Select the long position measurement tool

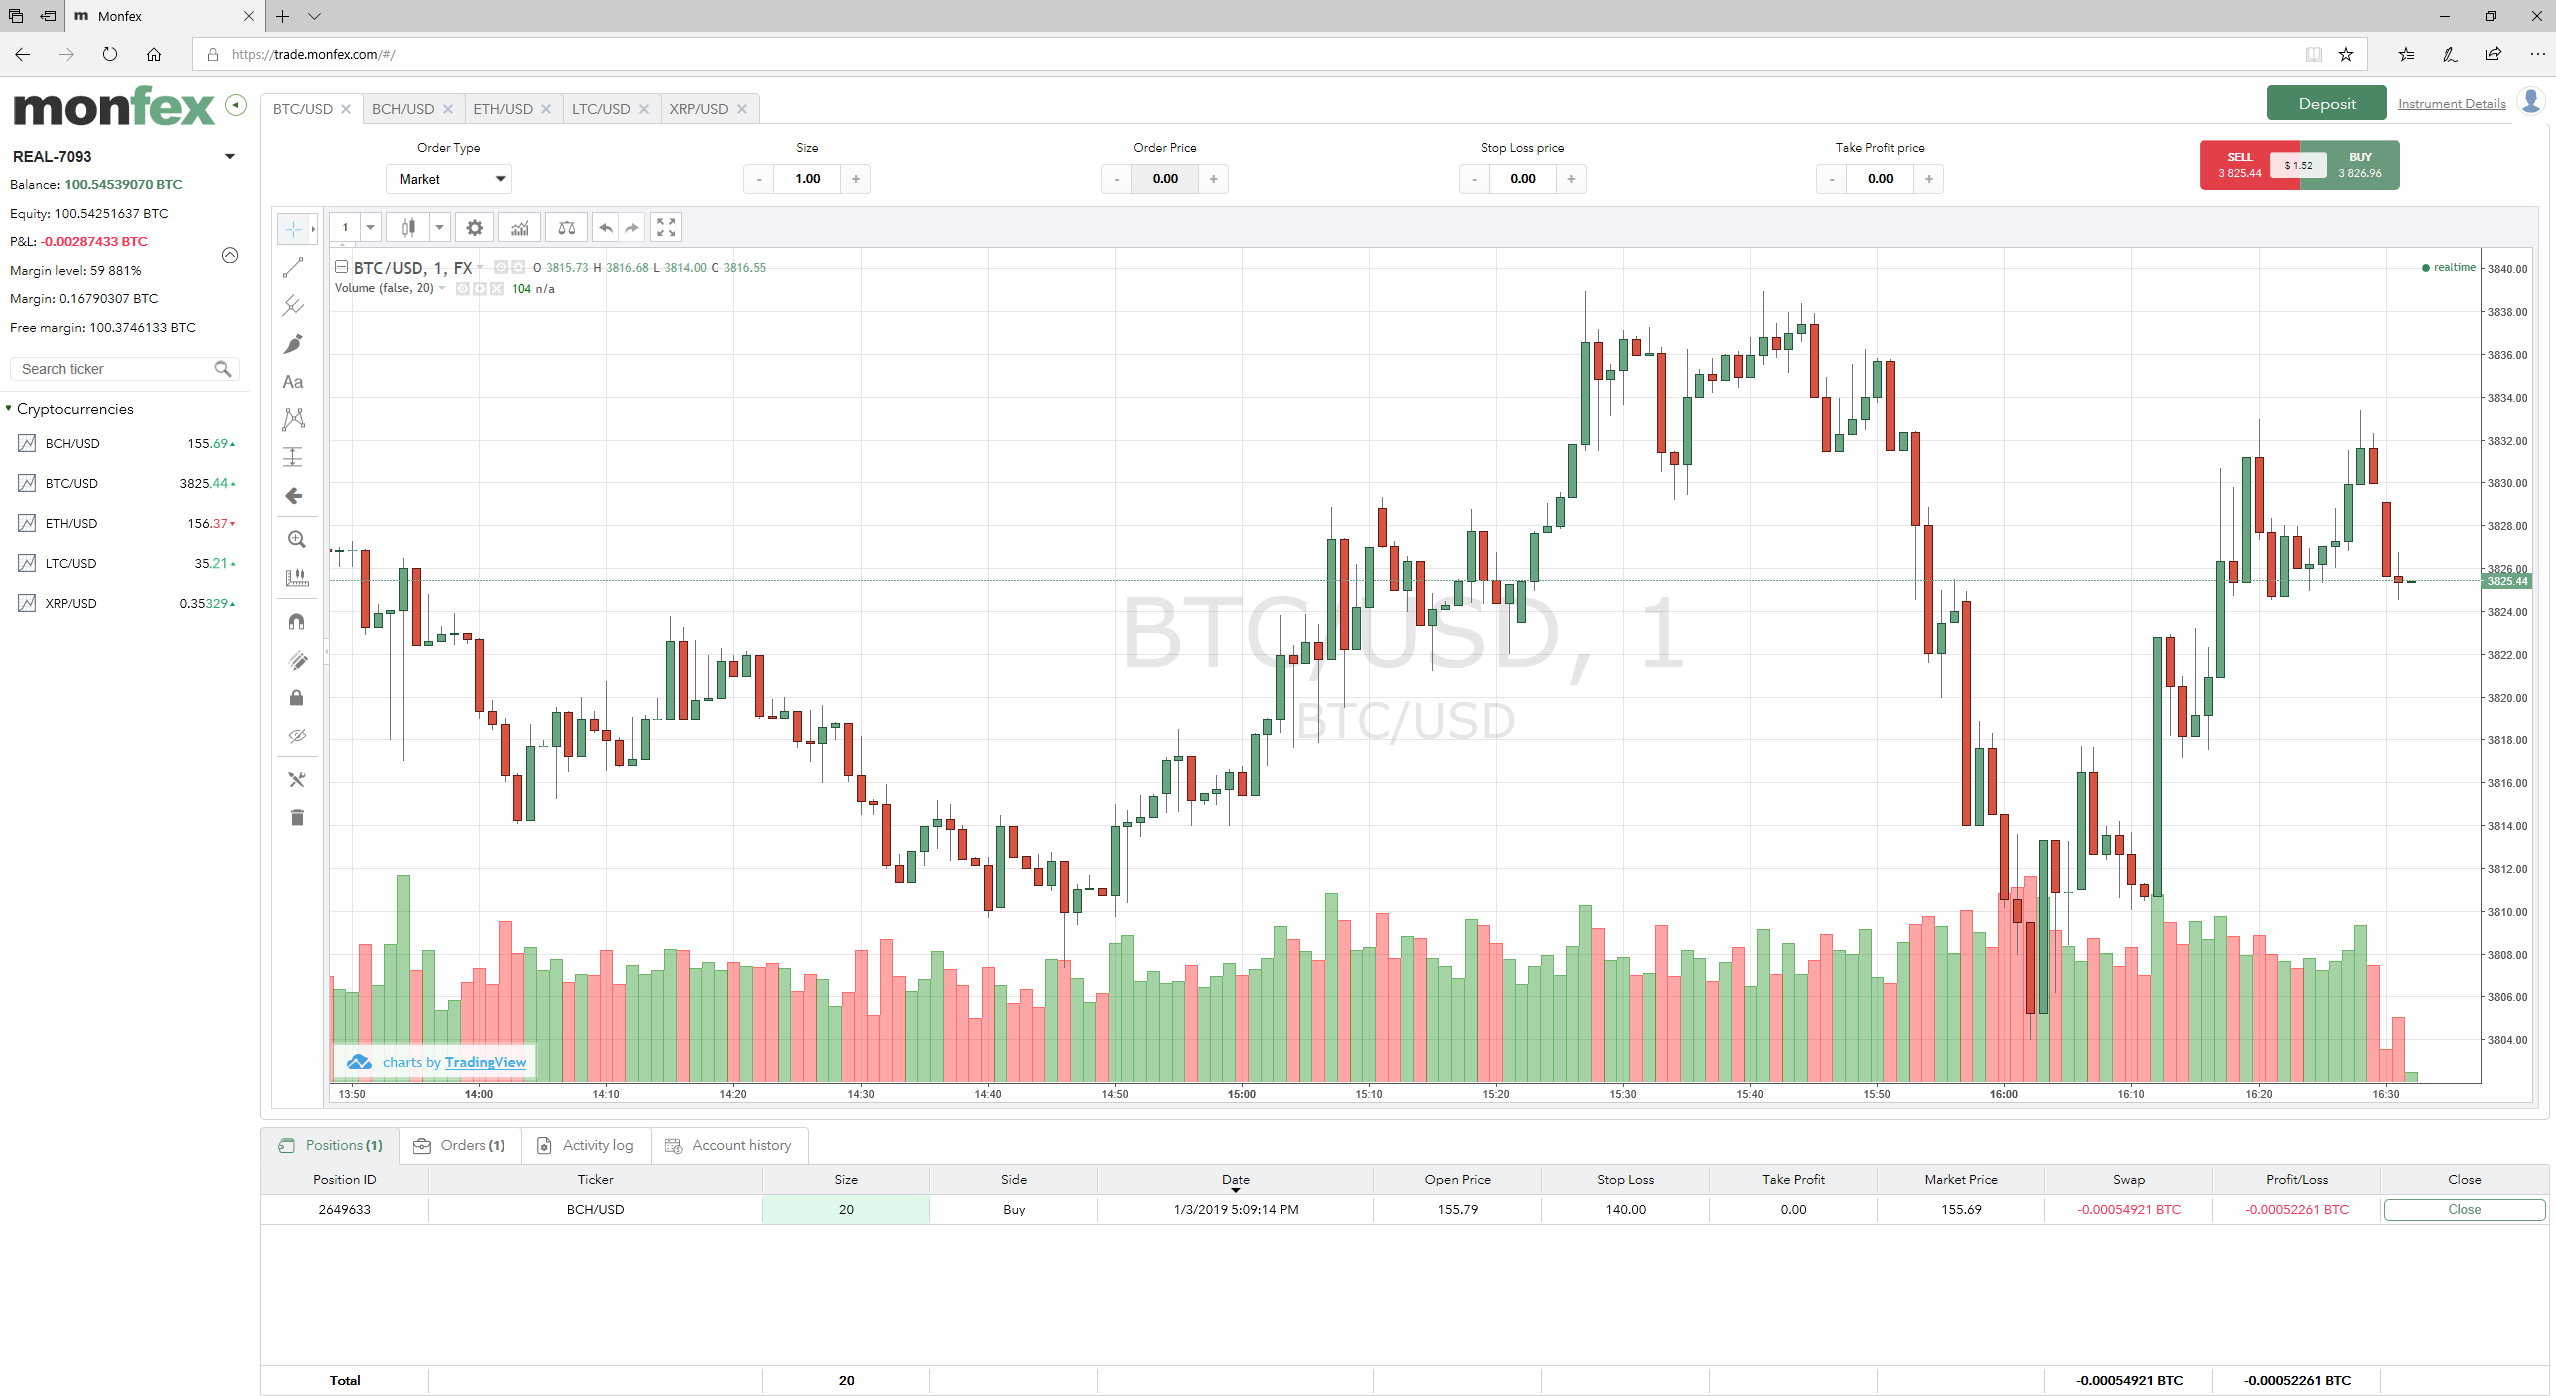(293, 457)
